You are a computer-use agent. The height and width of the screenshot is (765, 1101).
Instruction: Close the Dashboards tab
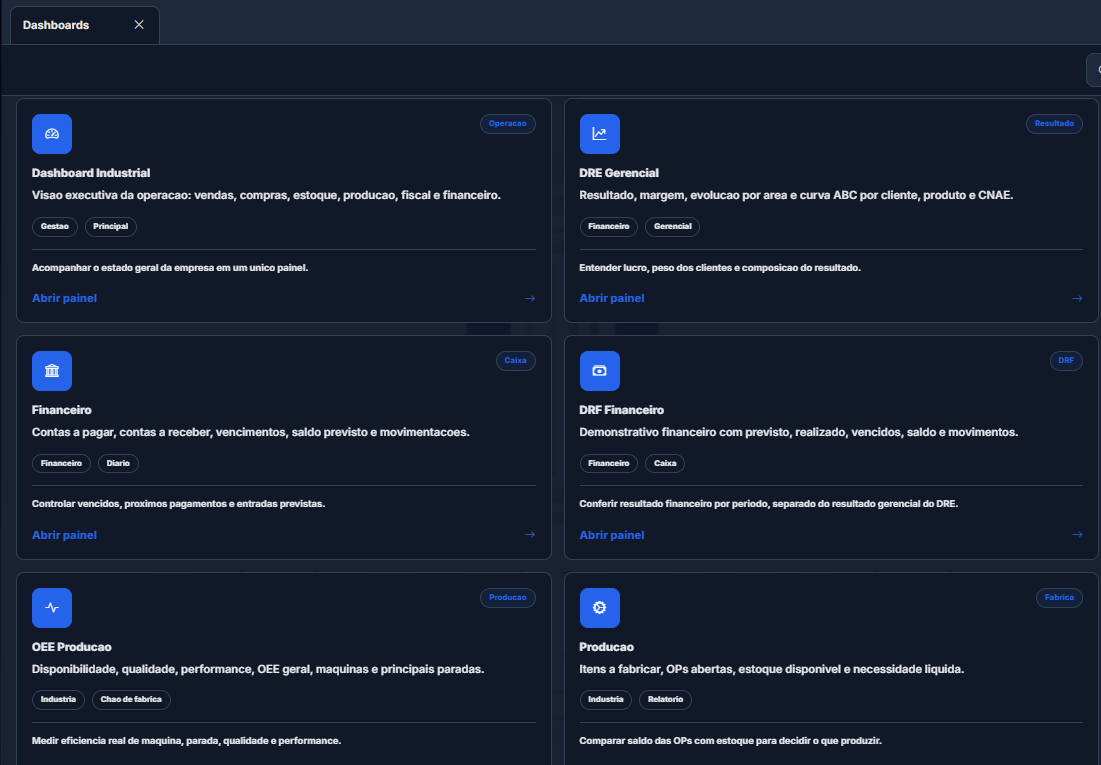[x=139, y=25]
